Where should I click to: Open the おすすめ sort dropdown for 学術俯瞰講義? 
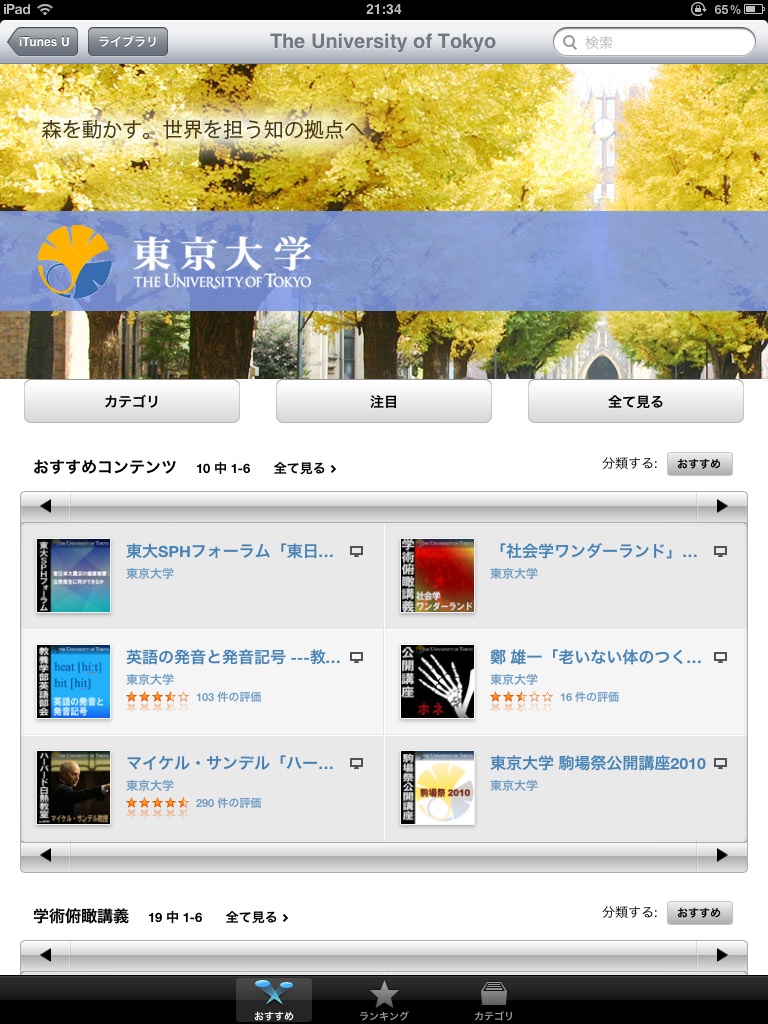tap(699, 913)
